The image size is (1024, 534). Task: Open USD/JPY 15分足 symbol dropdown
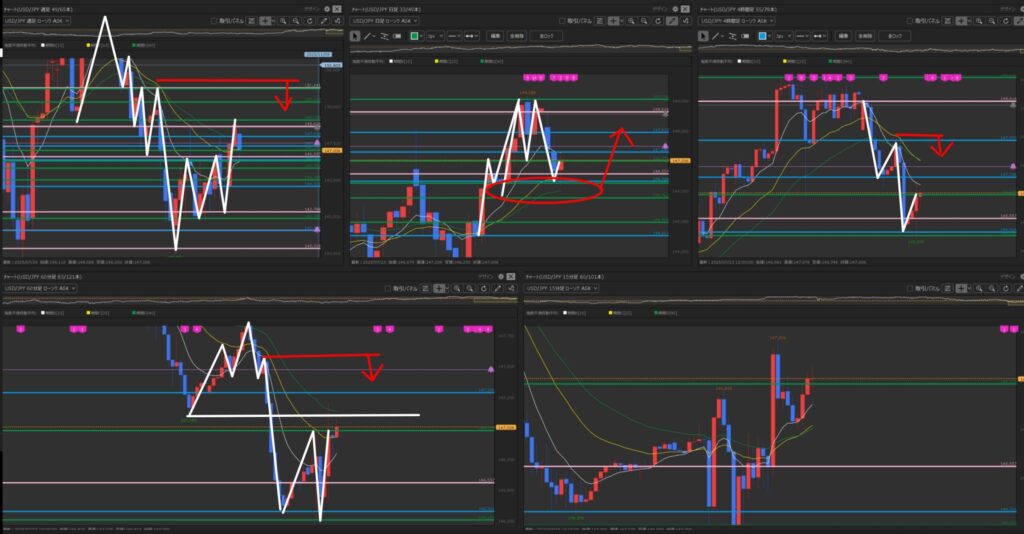562,288
